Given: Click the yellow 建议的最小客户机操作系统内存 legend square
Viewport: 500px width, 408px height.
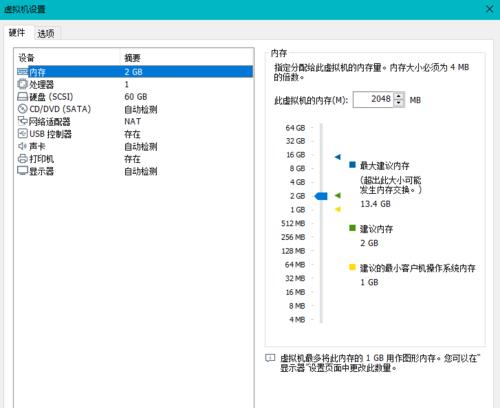Looking at the screenshot, I should pyautogui.click(x=352, y=267).
